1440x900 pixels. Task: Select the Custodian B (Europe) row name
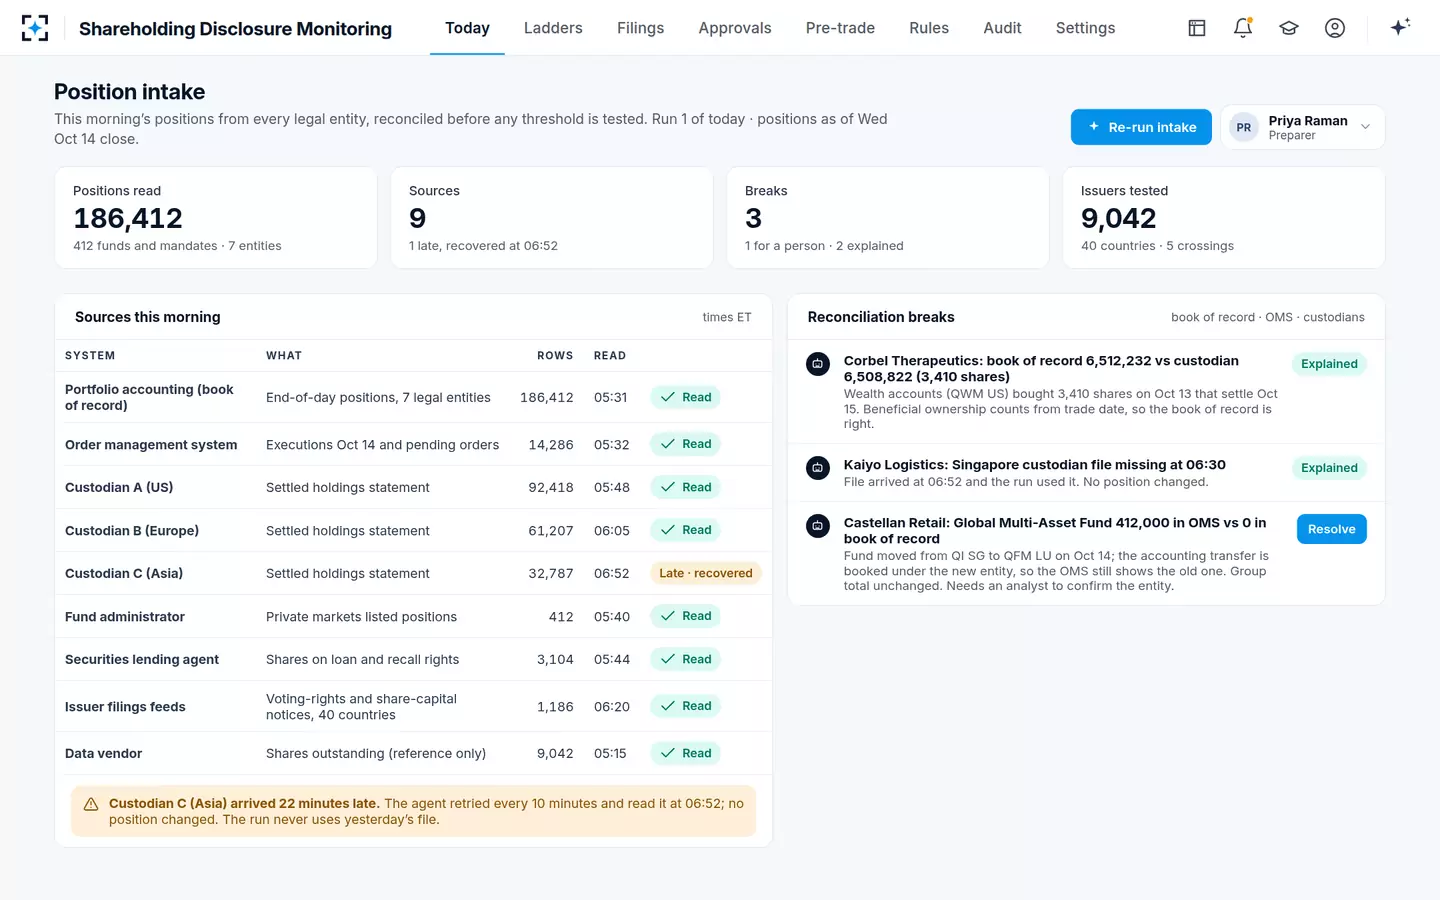click(x=132, y=531)
